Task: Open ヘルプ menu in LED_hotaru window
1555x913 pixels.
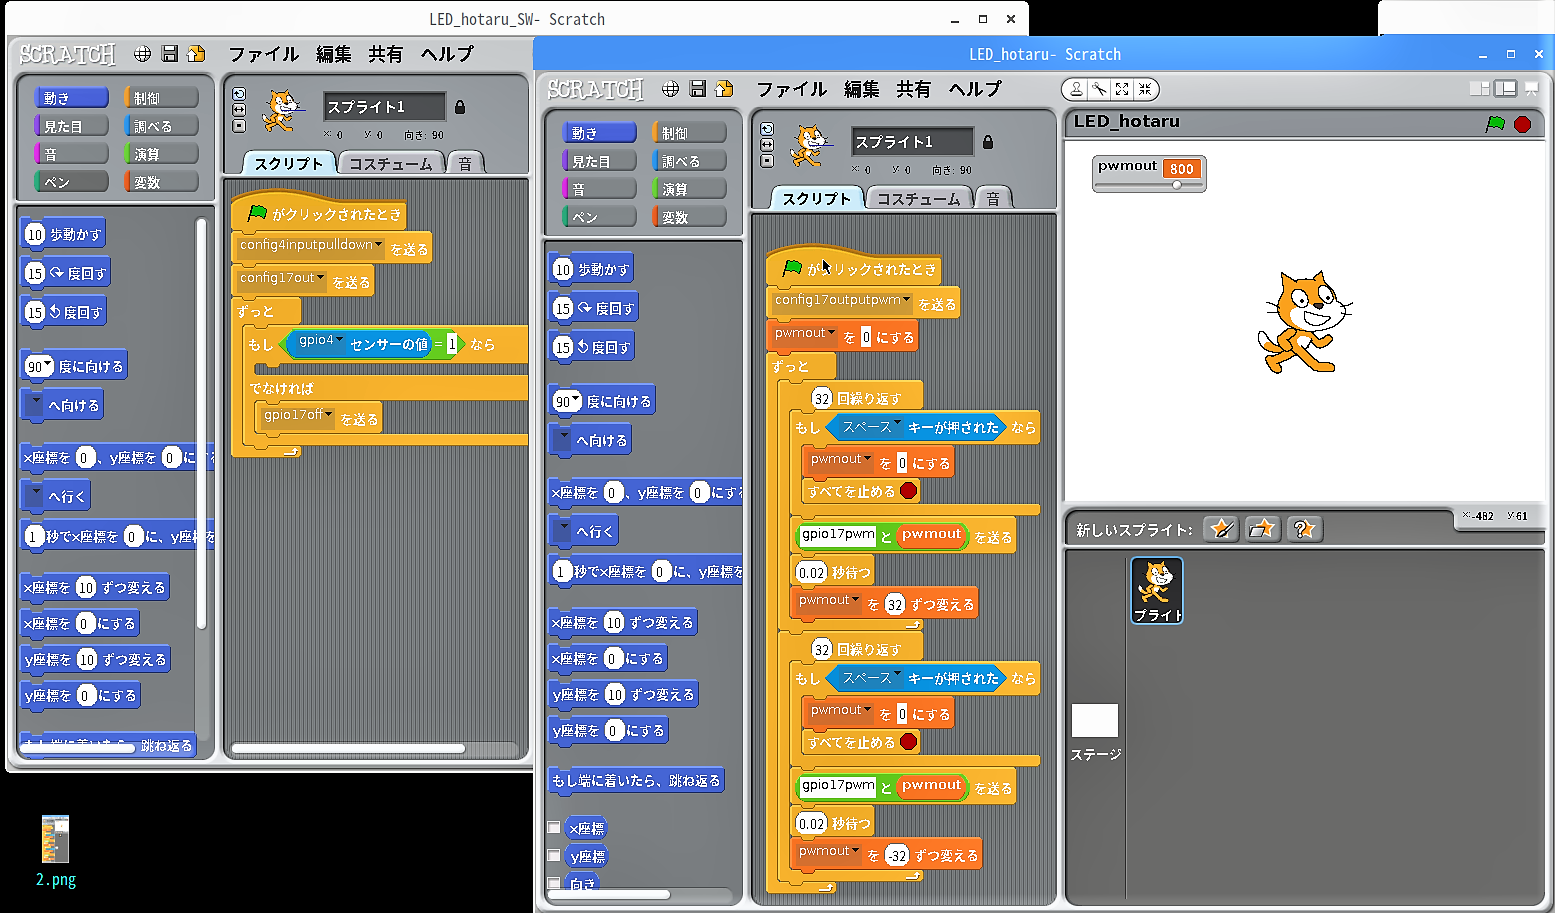Action: click(975, 89)
